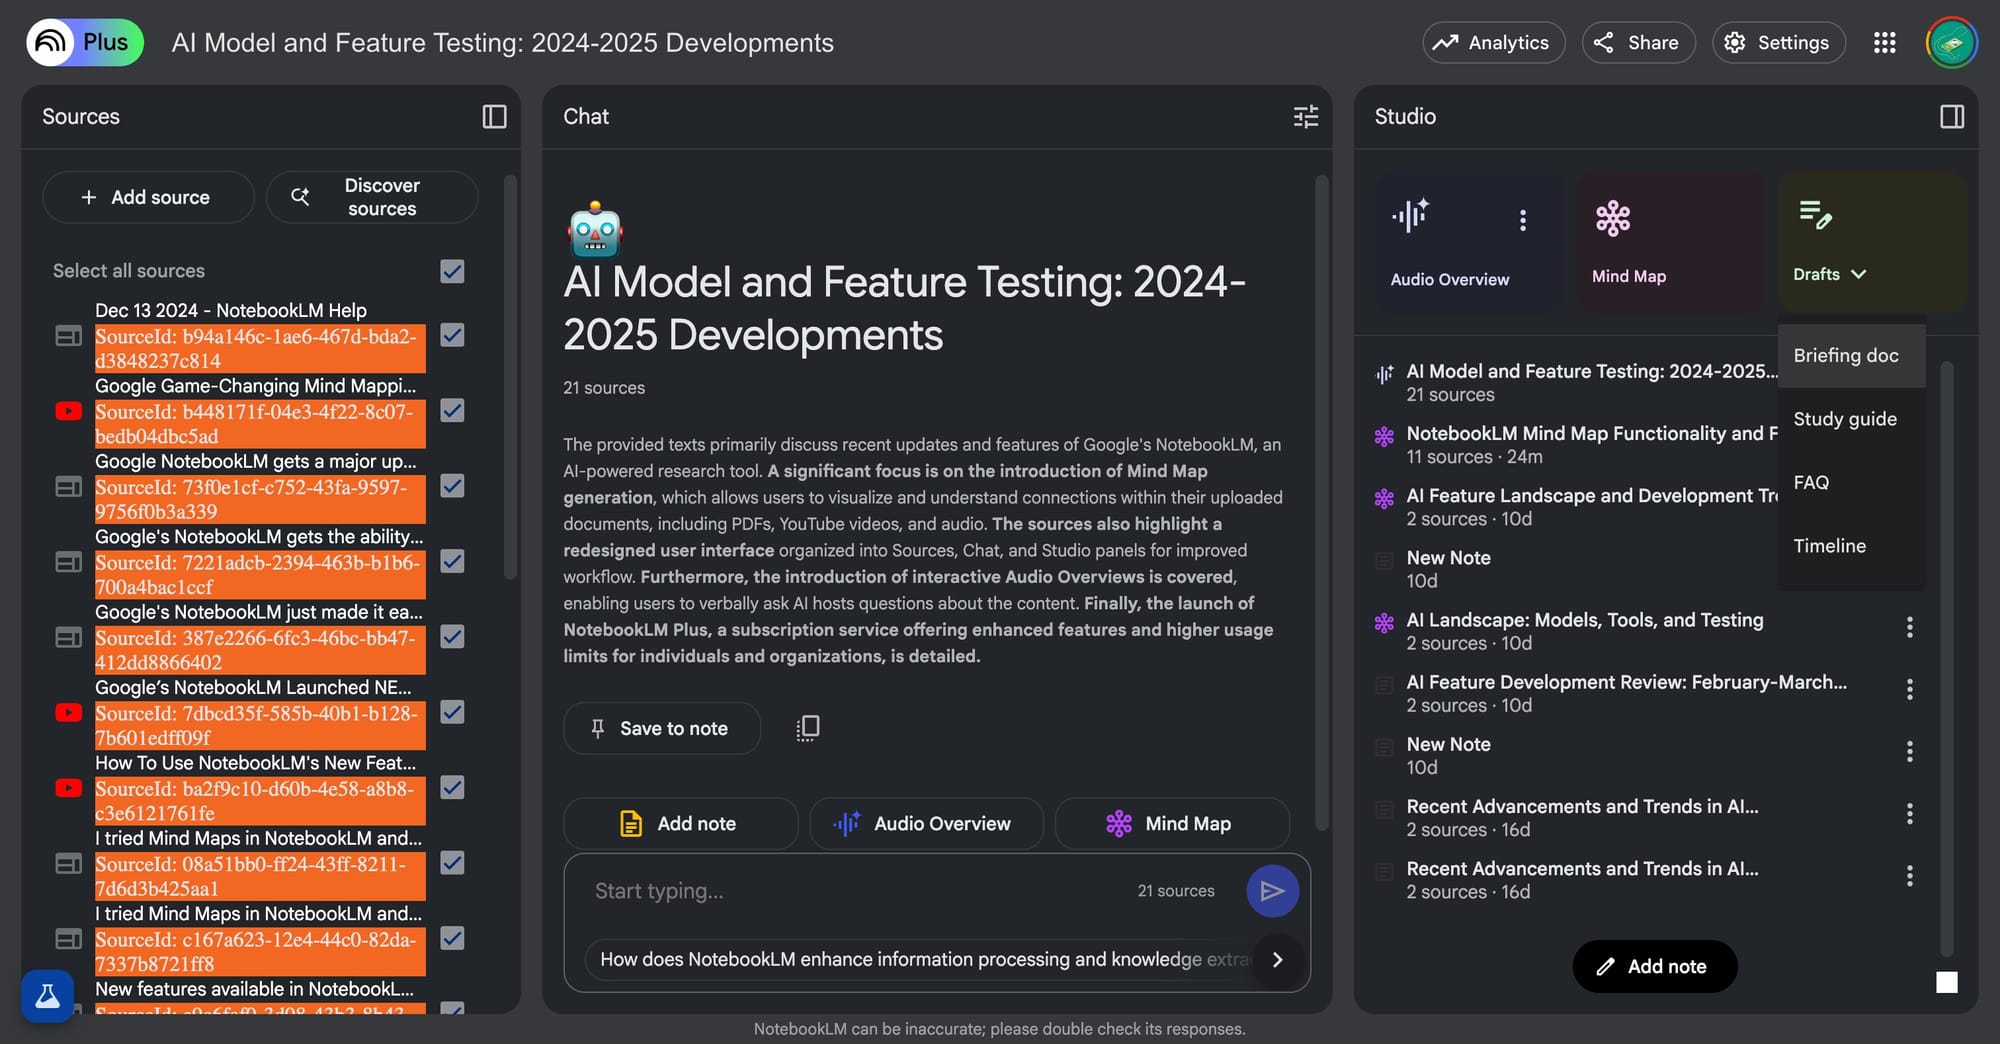
Task: Click the article icon for Dec 13 2024 - NotebookLM Help
Action: pyautogui.click(x=68, y=336)
